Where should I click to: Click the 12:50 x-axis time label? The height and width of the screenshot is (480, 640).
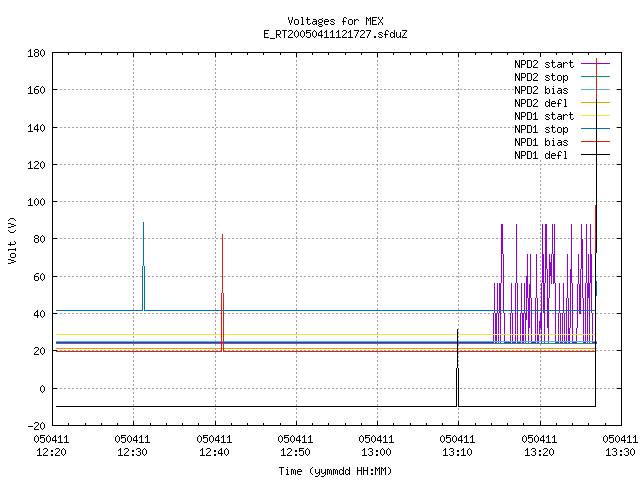pos(295,452)
